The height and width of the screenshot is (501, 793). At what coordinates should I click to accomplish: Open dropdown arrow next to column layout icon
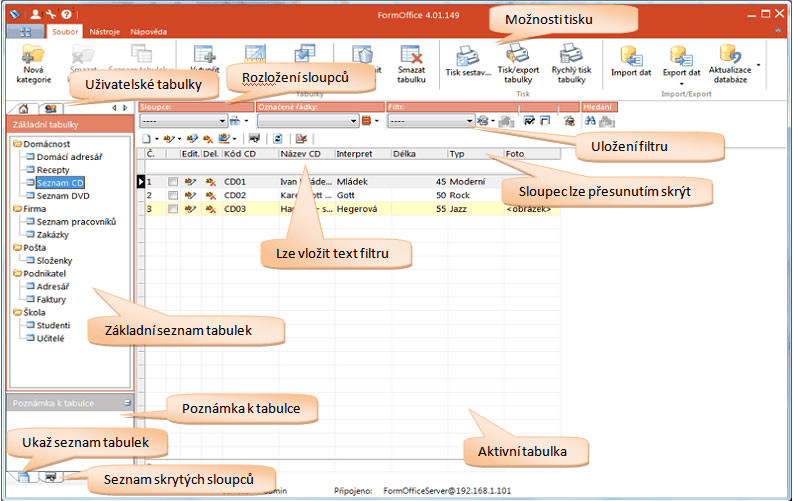point(246,121)
